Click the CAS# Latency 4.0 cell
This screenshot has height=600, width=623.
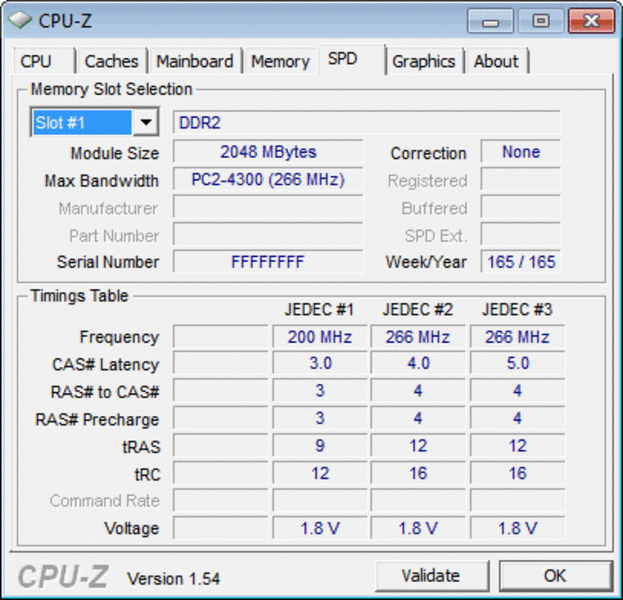point(418,363)
